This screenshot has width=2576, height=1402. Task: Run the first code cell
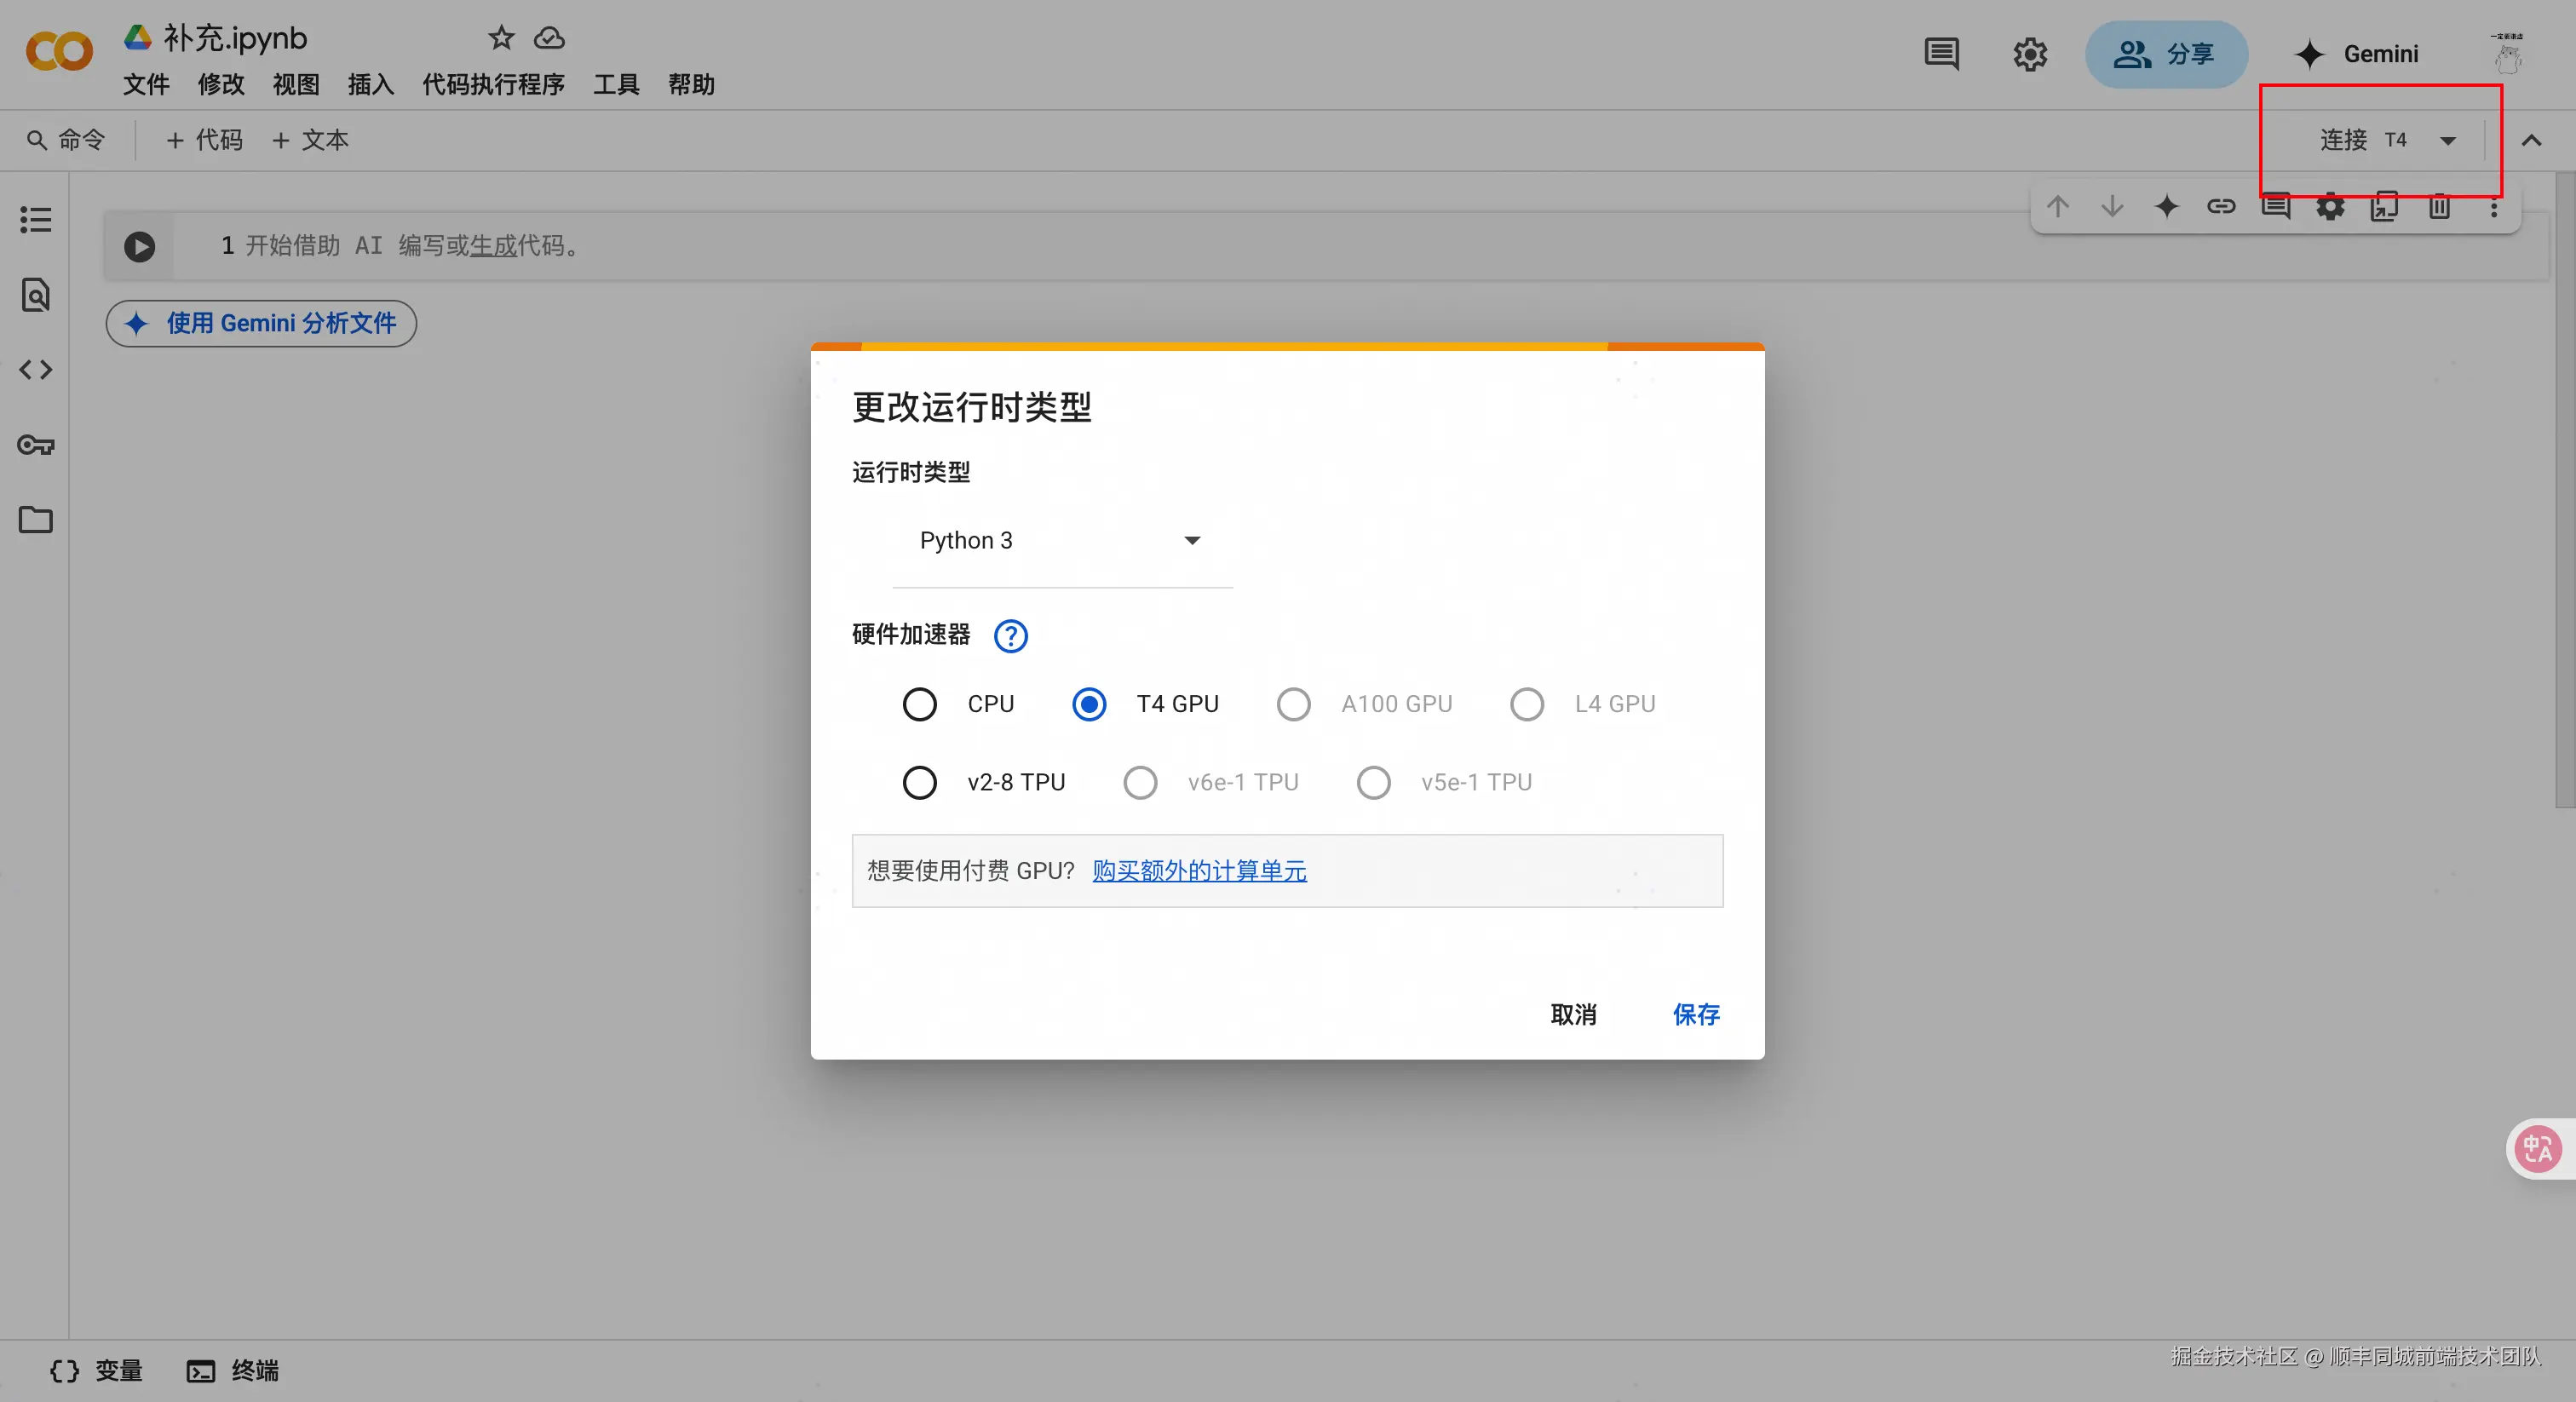(139, 246)
